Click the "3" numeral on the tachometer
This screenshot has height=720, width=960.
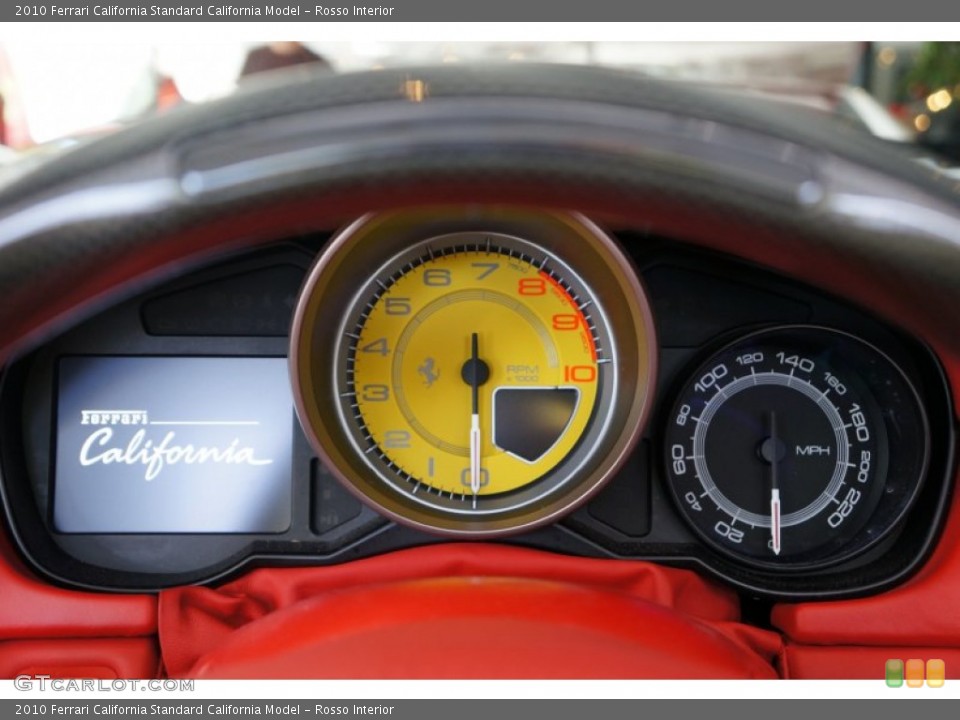click(x=376, y=392)
